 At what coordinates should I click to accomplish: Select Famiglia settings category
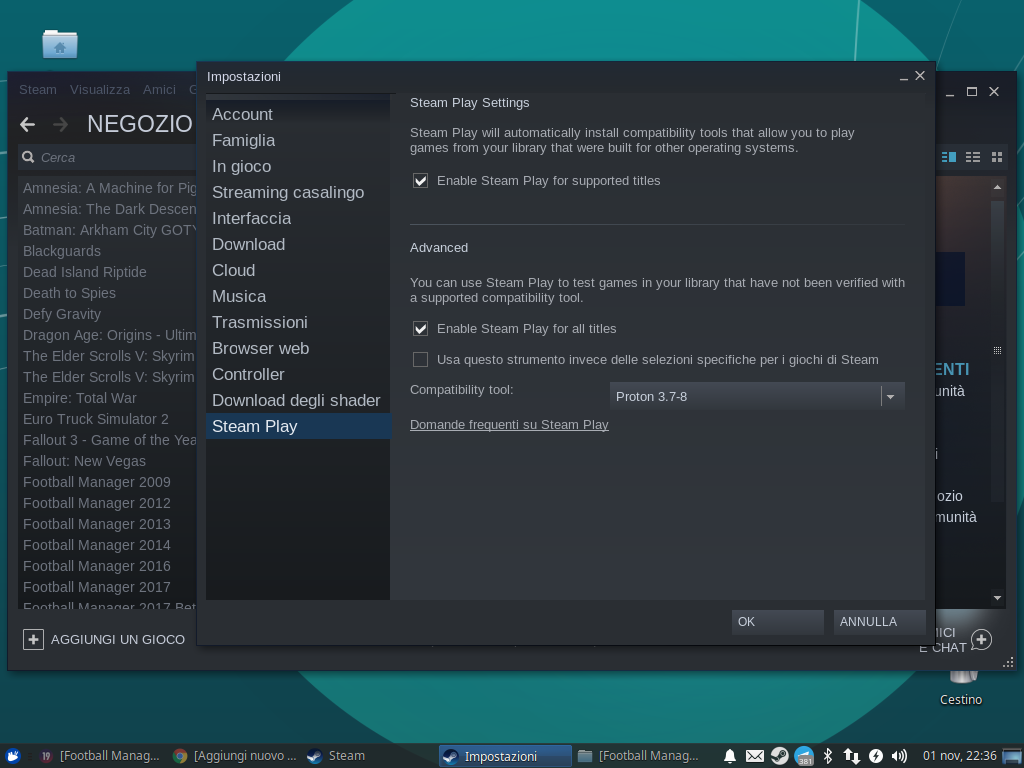(298, 140)
